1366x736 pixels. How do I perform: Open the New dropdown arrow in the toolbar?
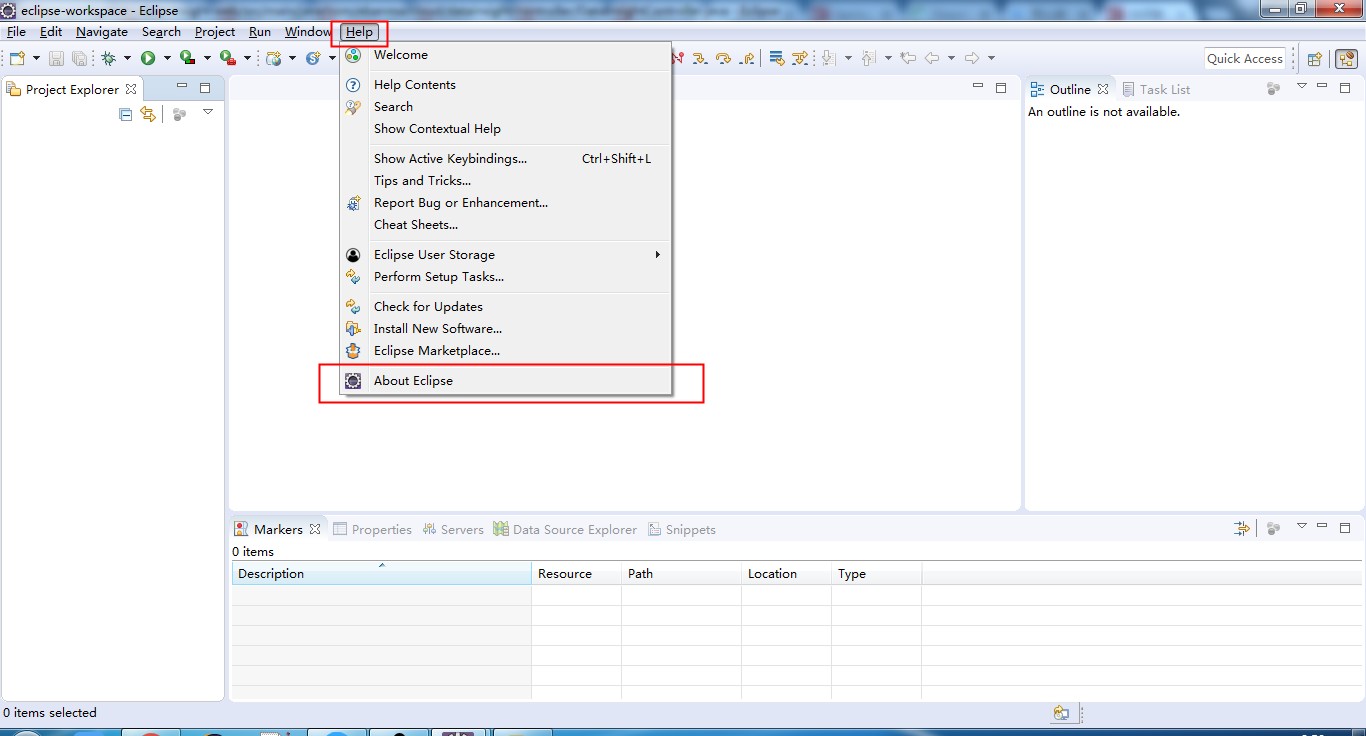[x=37, y=58]
